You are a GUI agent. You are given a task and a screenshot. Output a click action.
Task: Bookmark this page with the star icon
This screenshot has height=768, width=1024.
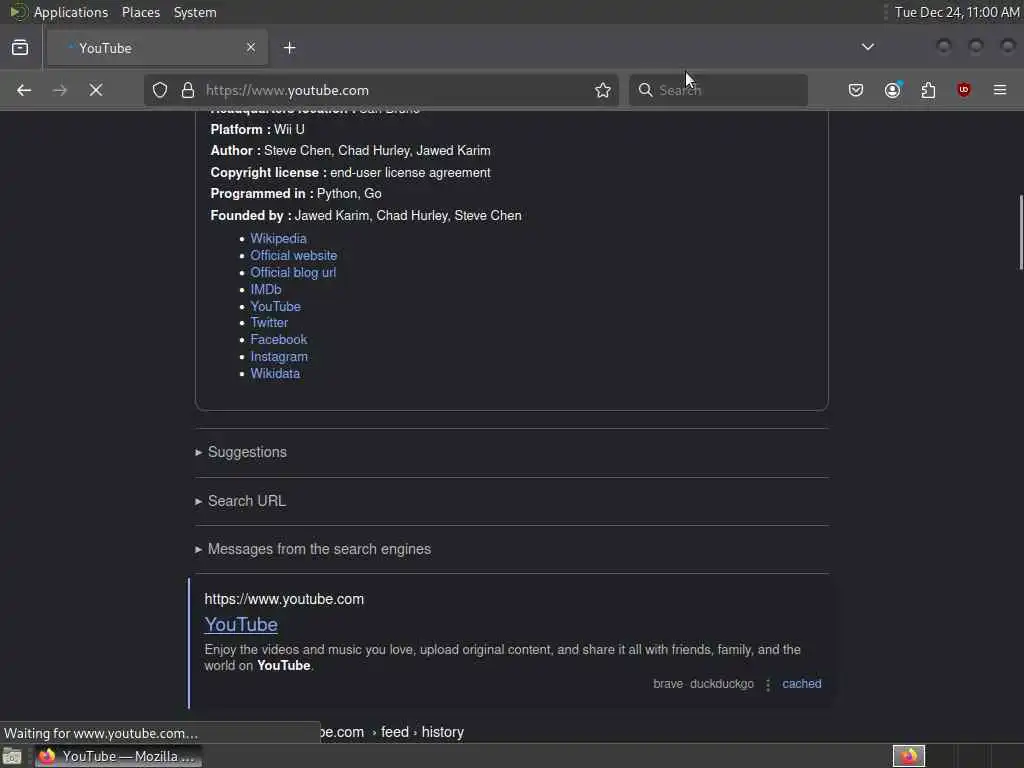pos(603,90)
